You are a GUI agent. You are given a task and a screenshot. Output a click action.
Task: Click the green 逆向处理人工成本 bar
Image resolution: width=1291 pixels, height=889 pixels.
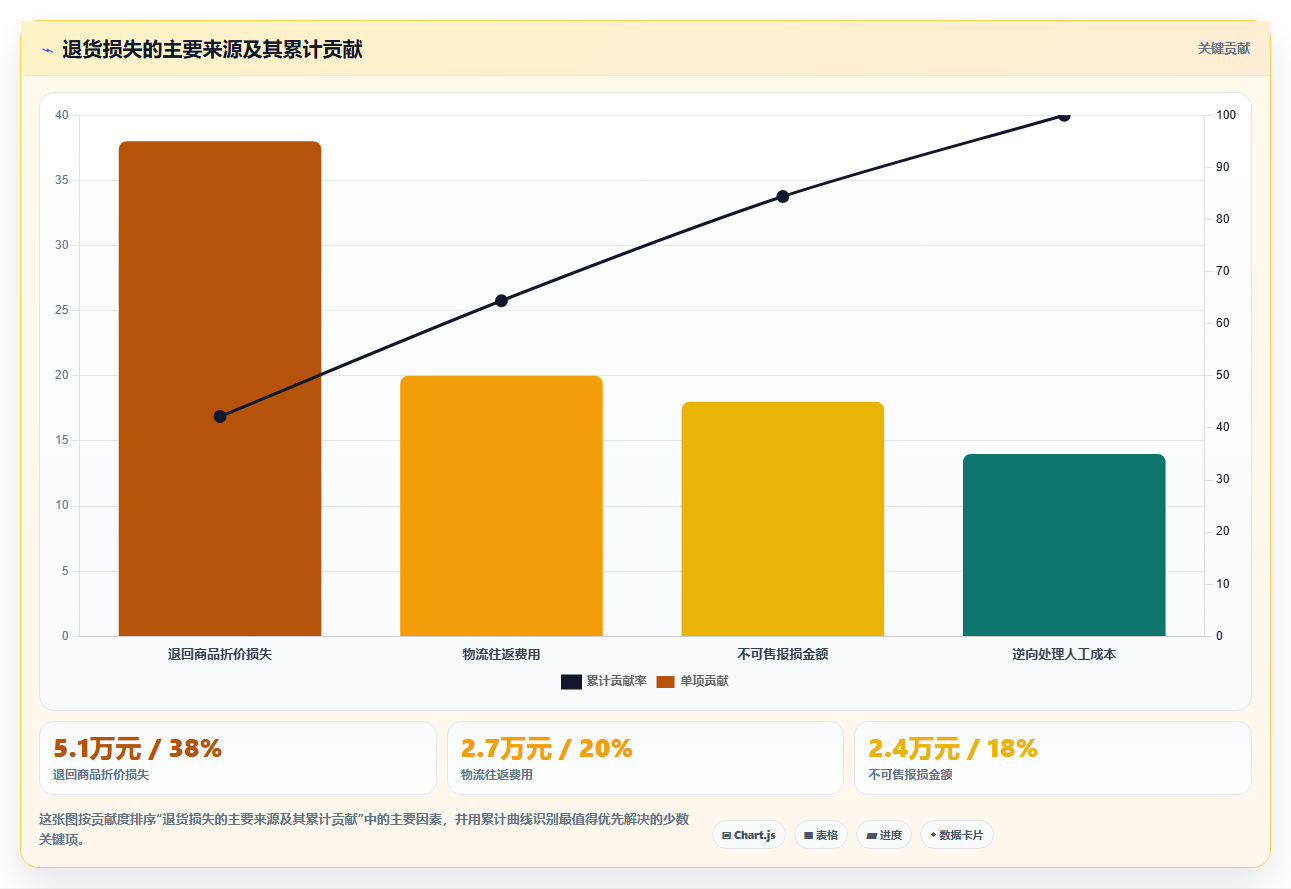pos(1064,545)
